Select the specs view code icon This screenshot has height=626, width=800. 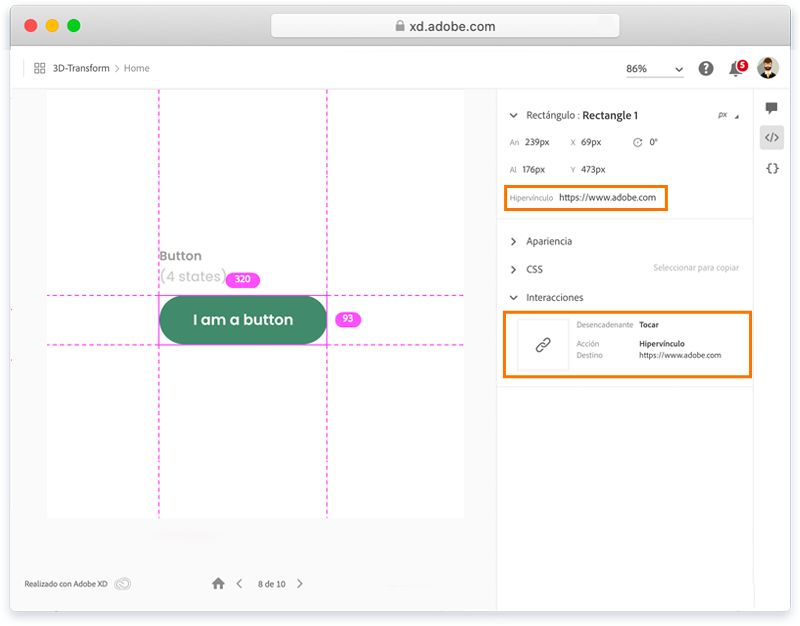click(772, 138)
